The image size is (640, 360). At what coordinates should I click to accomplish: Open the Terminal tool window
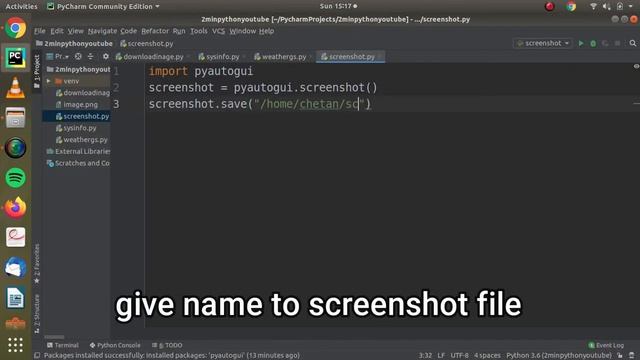(x=62, y=345)
